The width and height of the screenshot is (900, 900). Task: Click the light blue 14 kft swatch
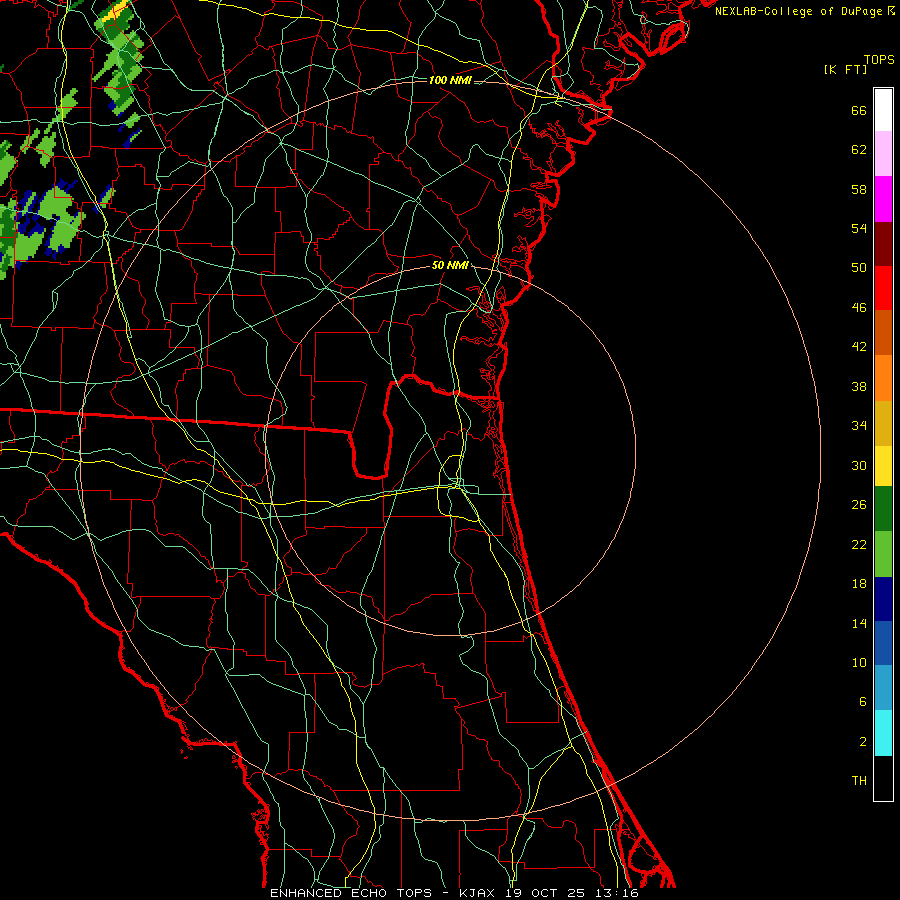(883, 688)
